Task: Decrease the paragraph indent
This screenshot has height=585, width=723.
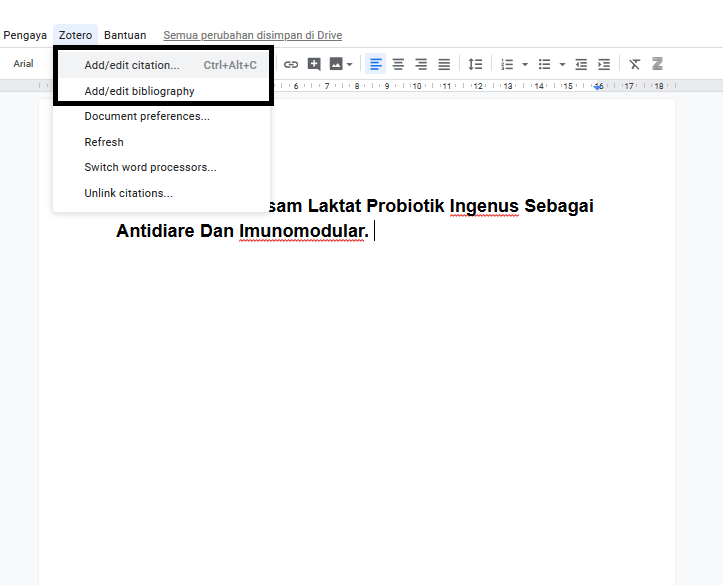Action: (581, 64)
